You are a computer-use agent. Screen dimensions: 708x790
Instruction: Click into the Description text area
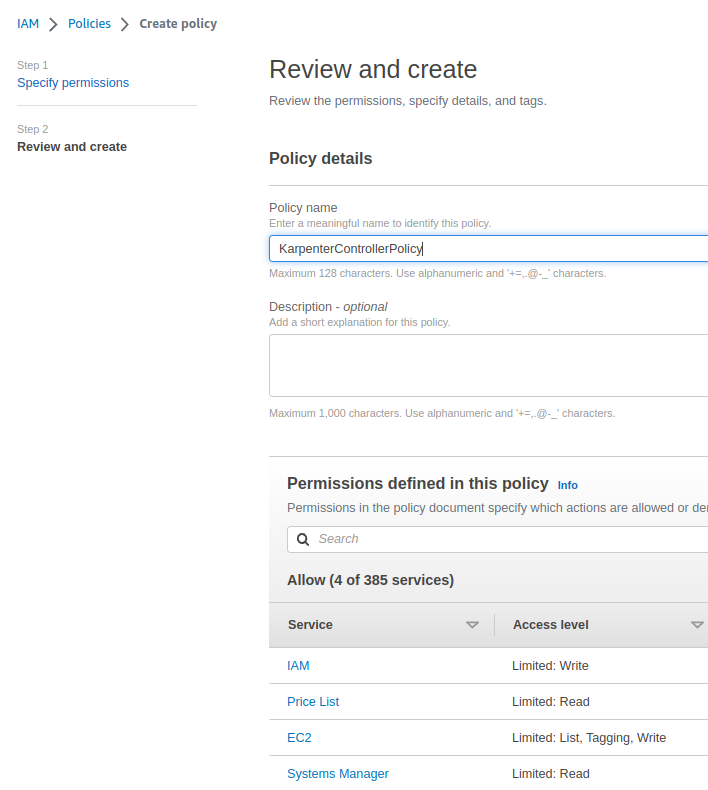488,365
